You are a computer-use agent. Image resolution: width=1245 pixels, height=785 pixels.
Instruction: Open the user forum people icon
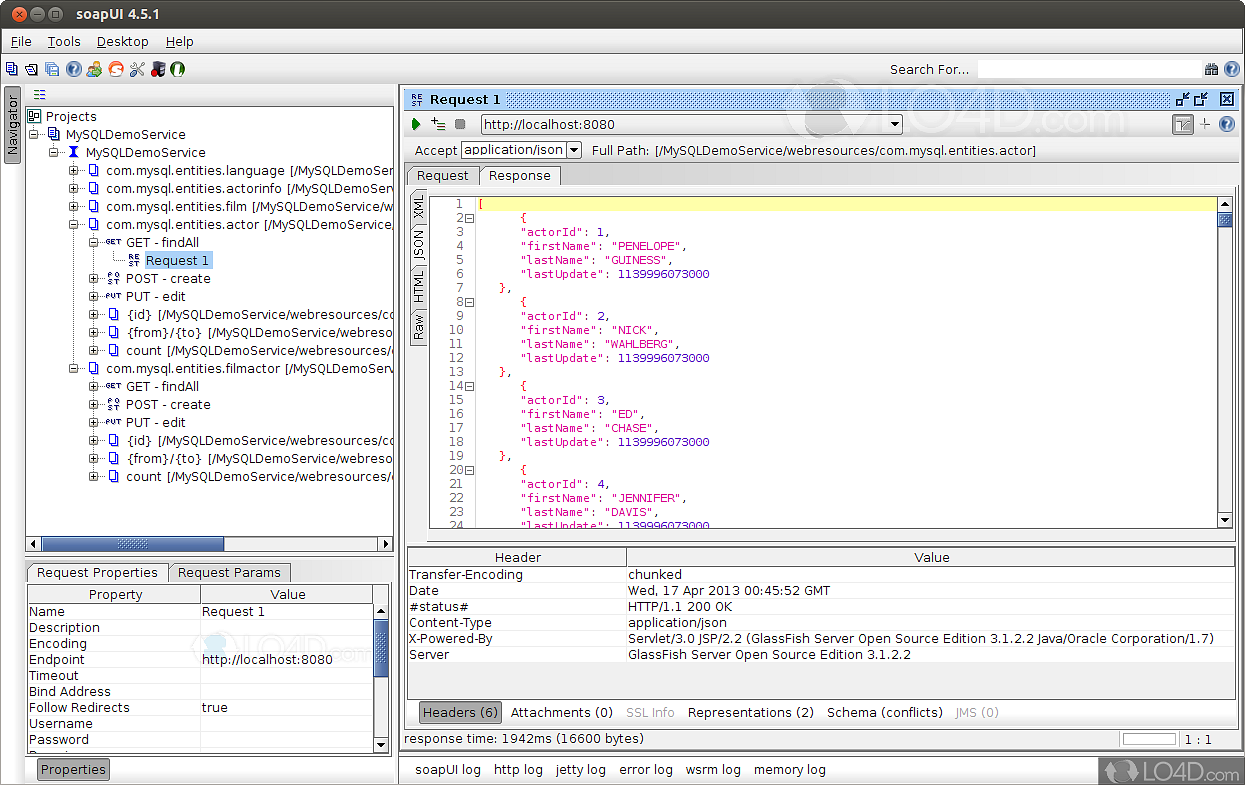[x=94, y=69]
